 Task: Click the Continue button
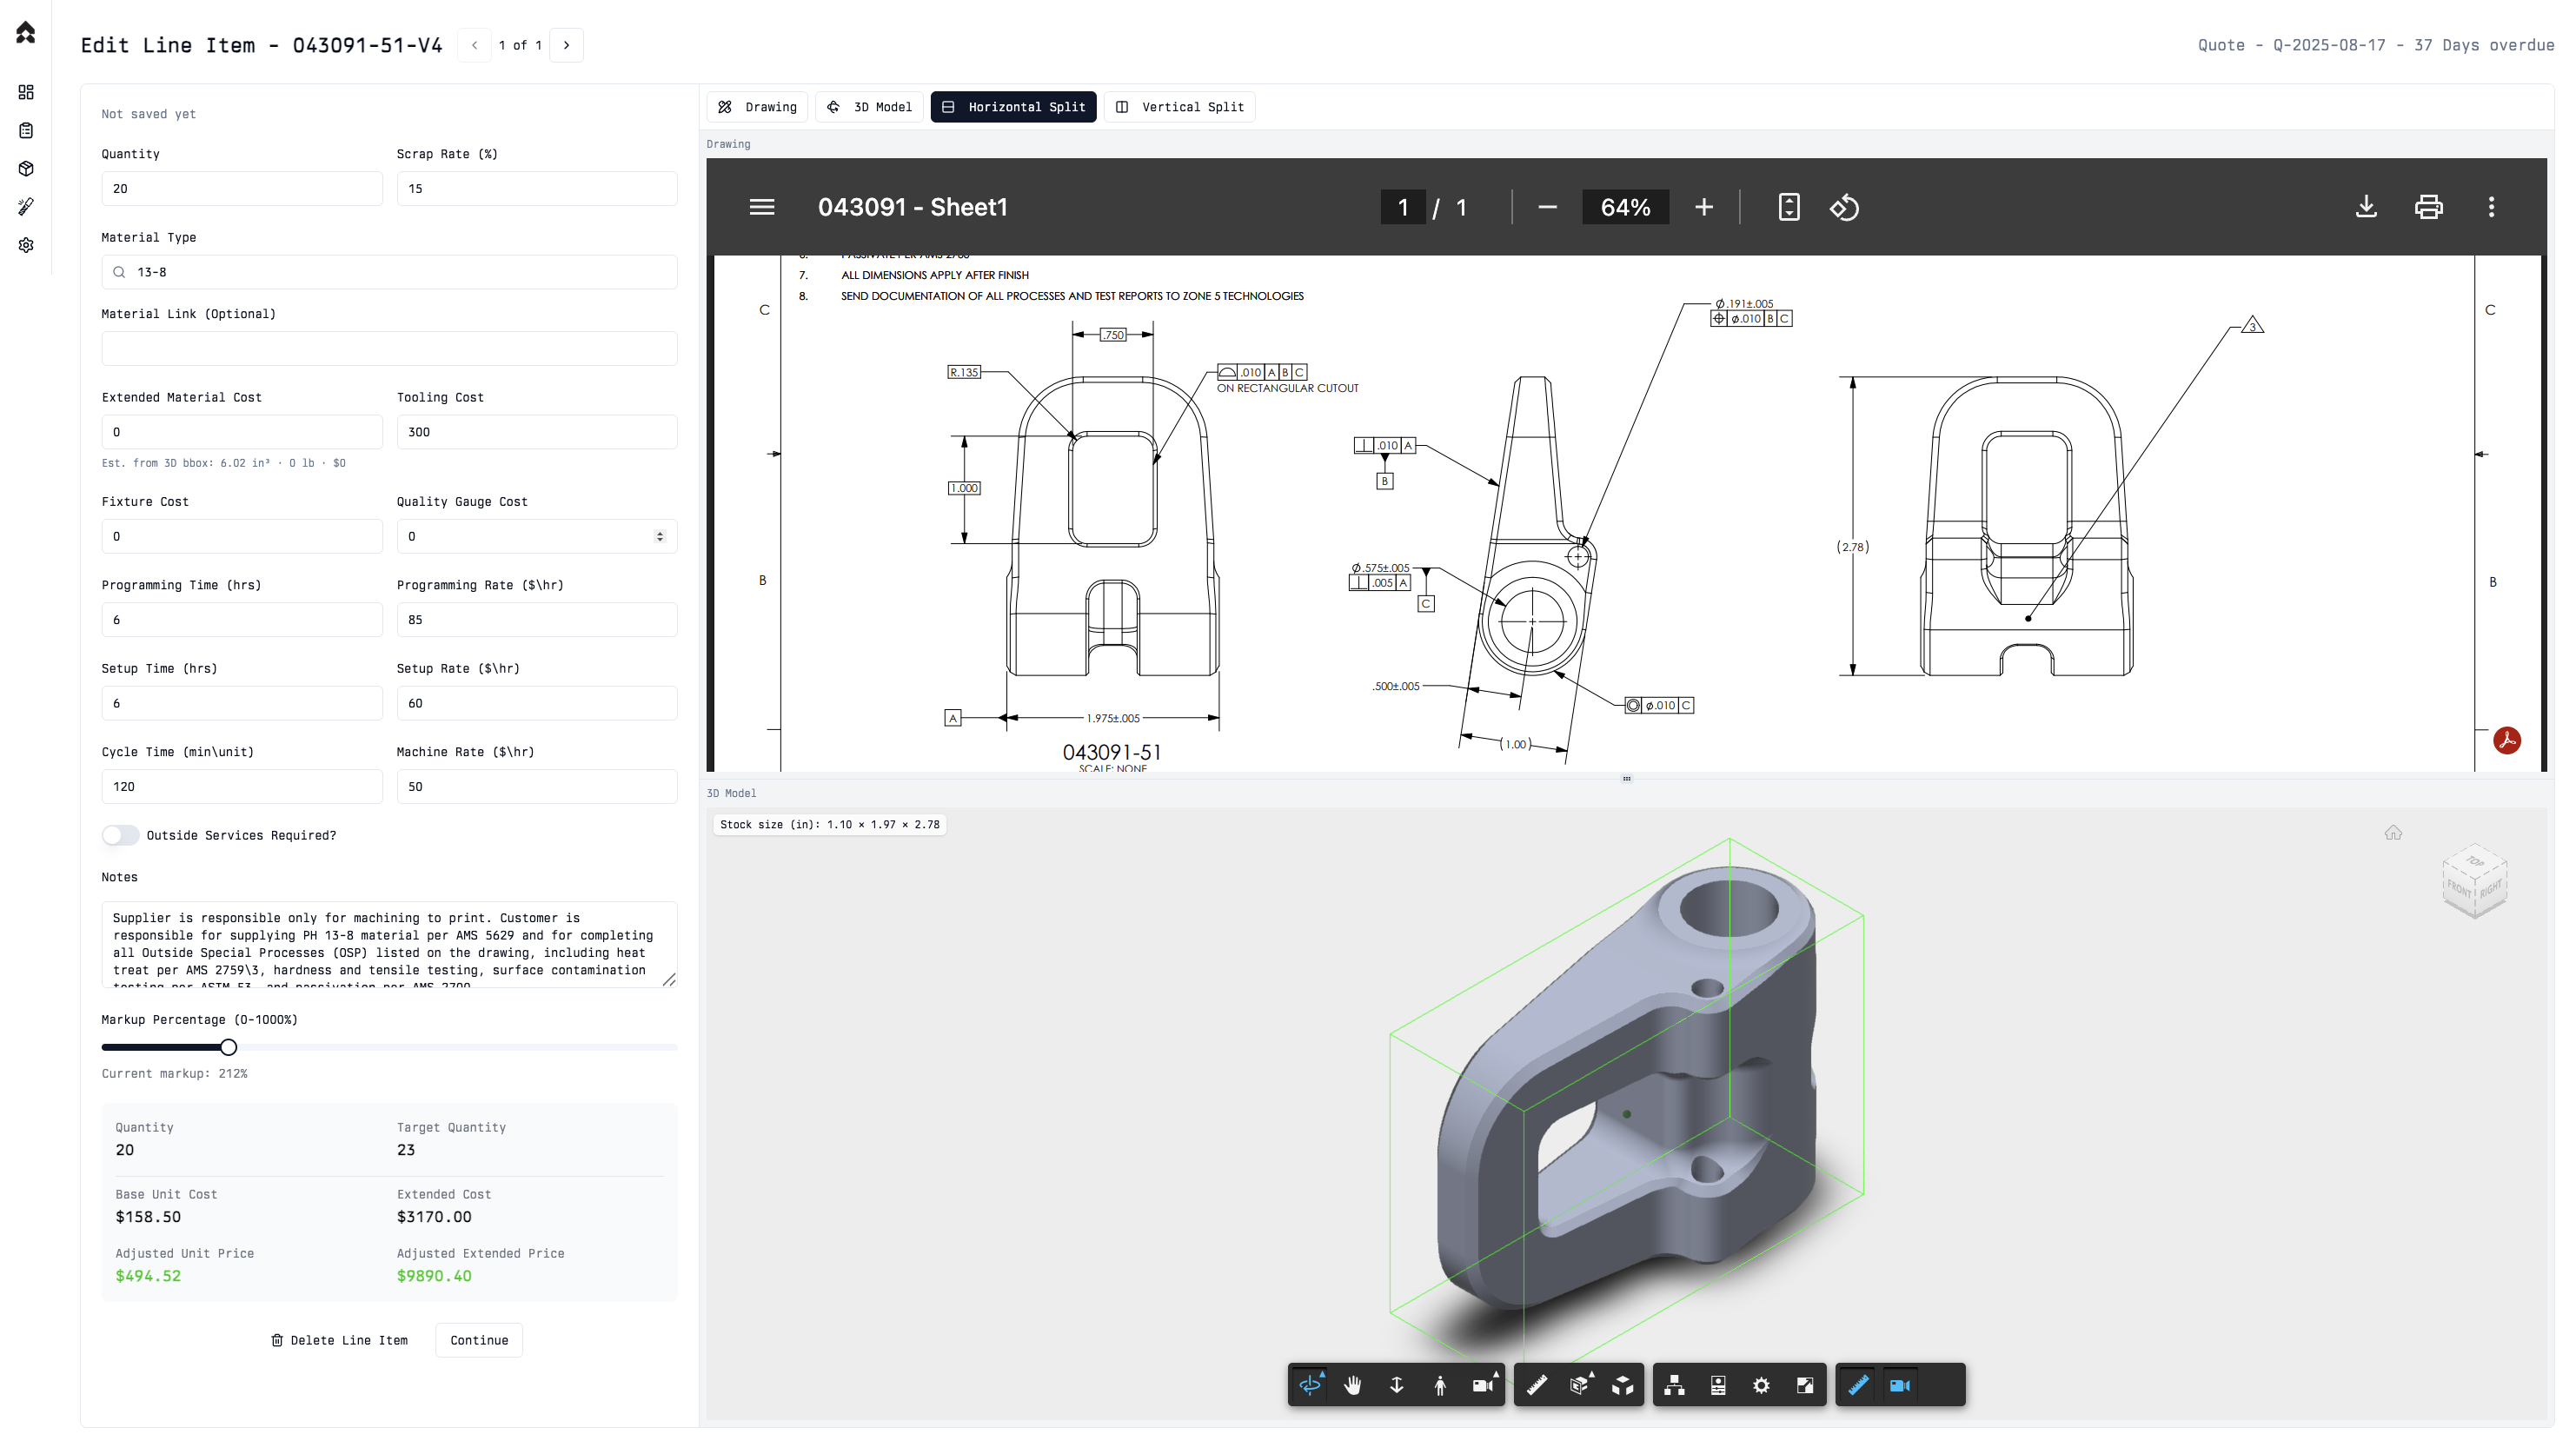[479, 1340]
